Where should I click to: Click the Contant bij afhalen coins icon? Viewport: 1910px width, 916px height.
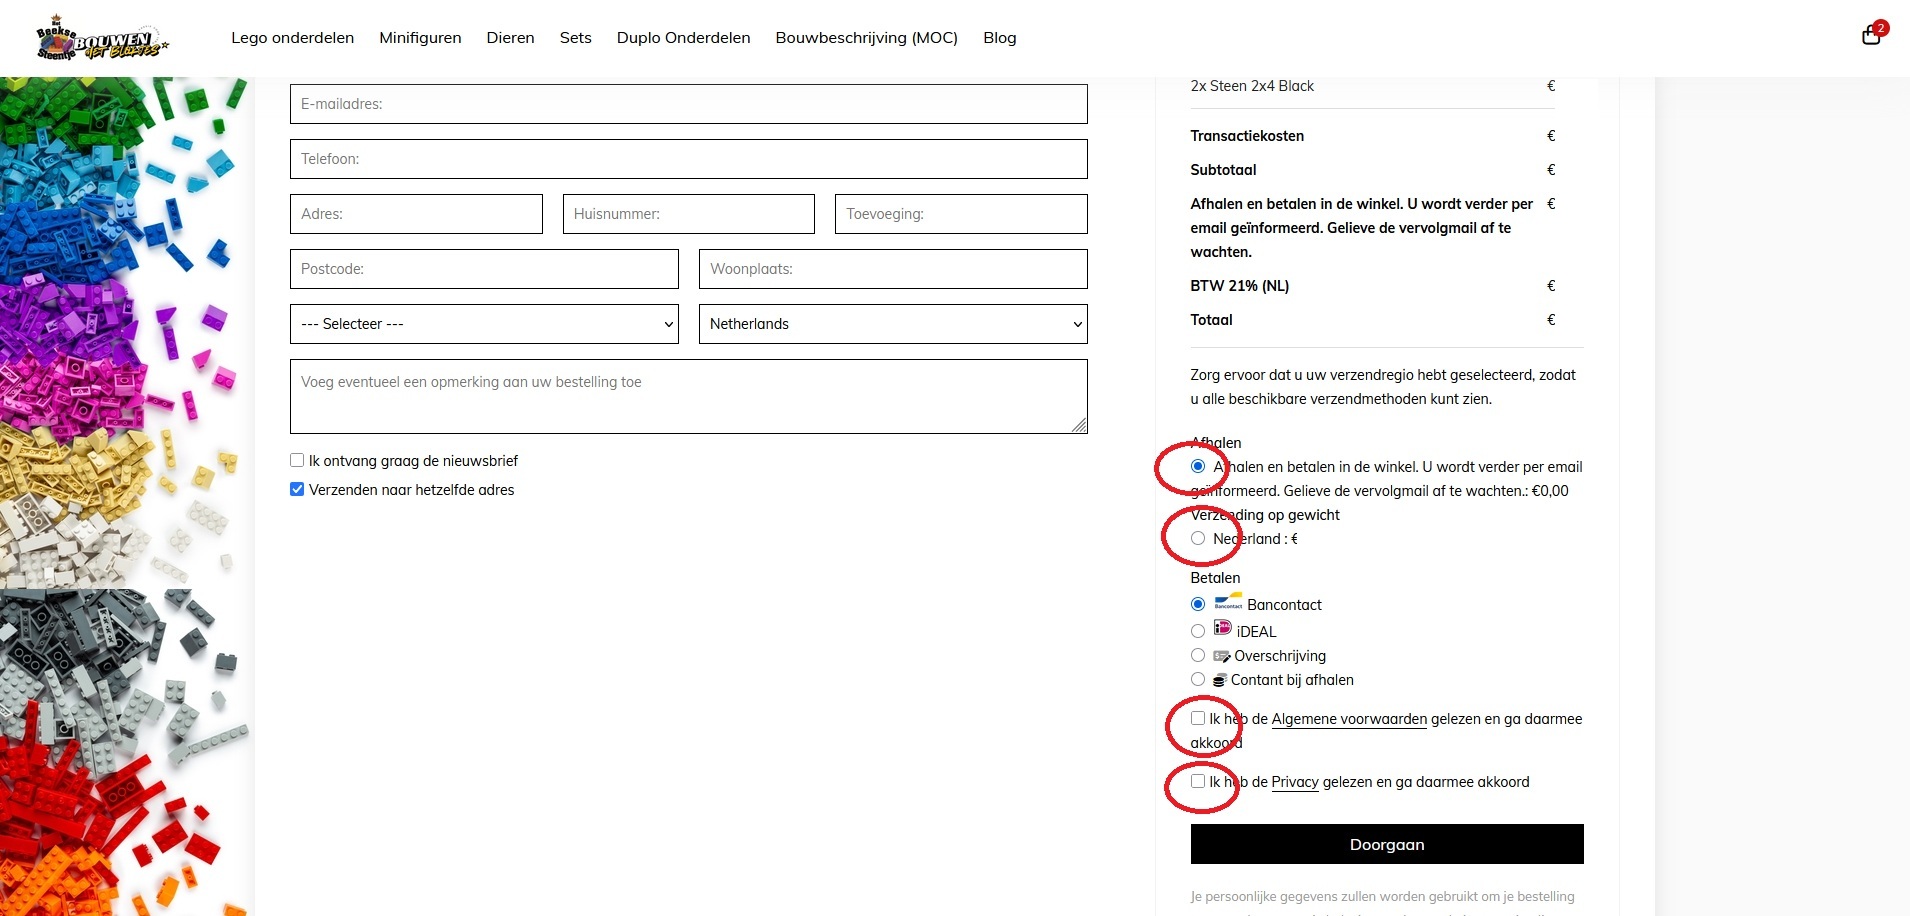1219,680
